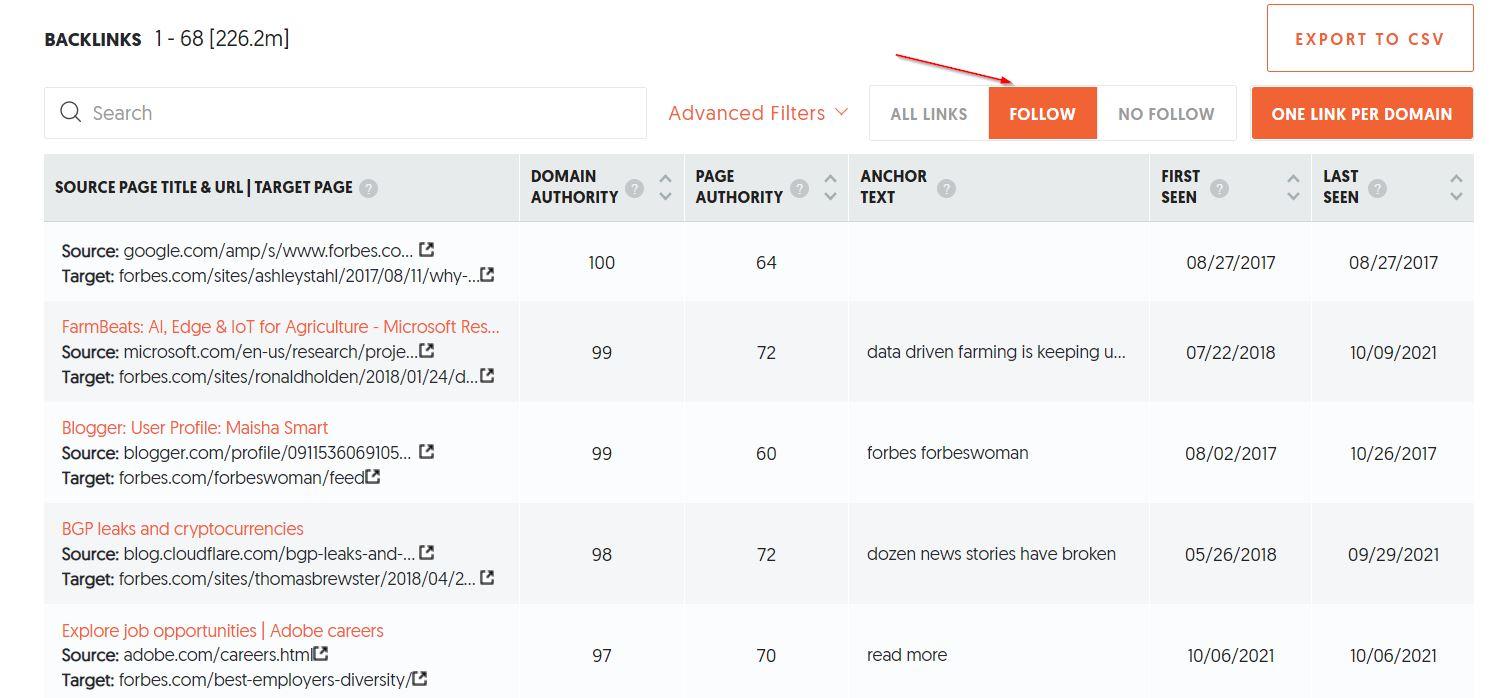Click the search magnifier icon
1491x698 pixels.
tap(70, 112)
